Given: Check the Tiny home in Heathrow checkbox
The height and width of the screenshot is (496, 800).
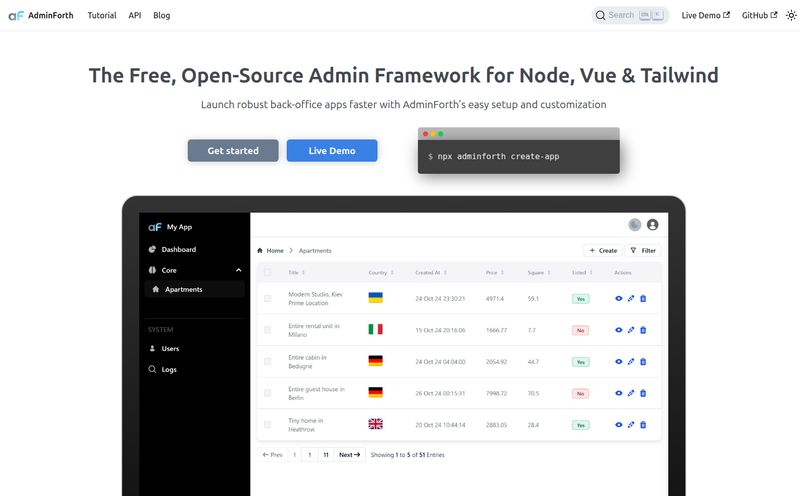Looking at the screenshot, I should [x=267, y=425].
